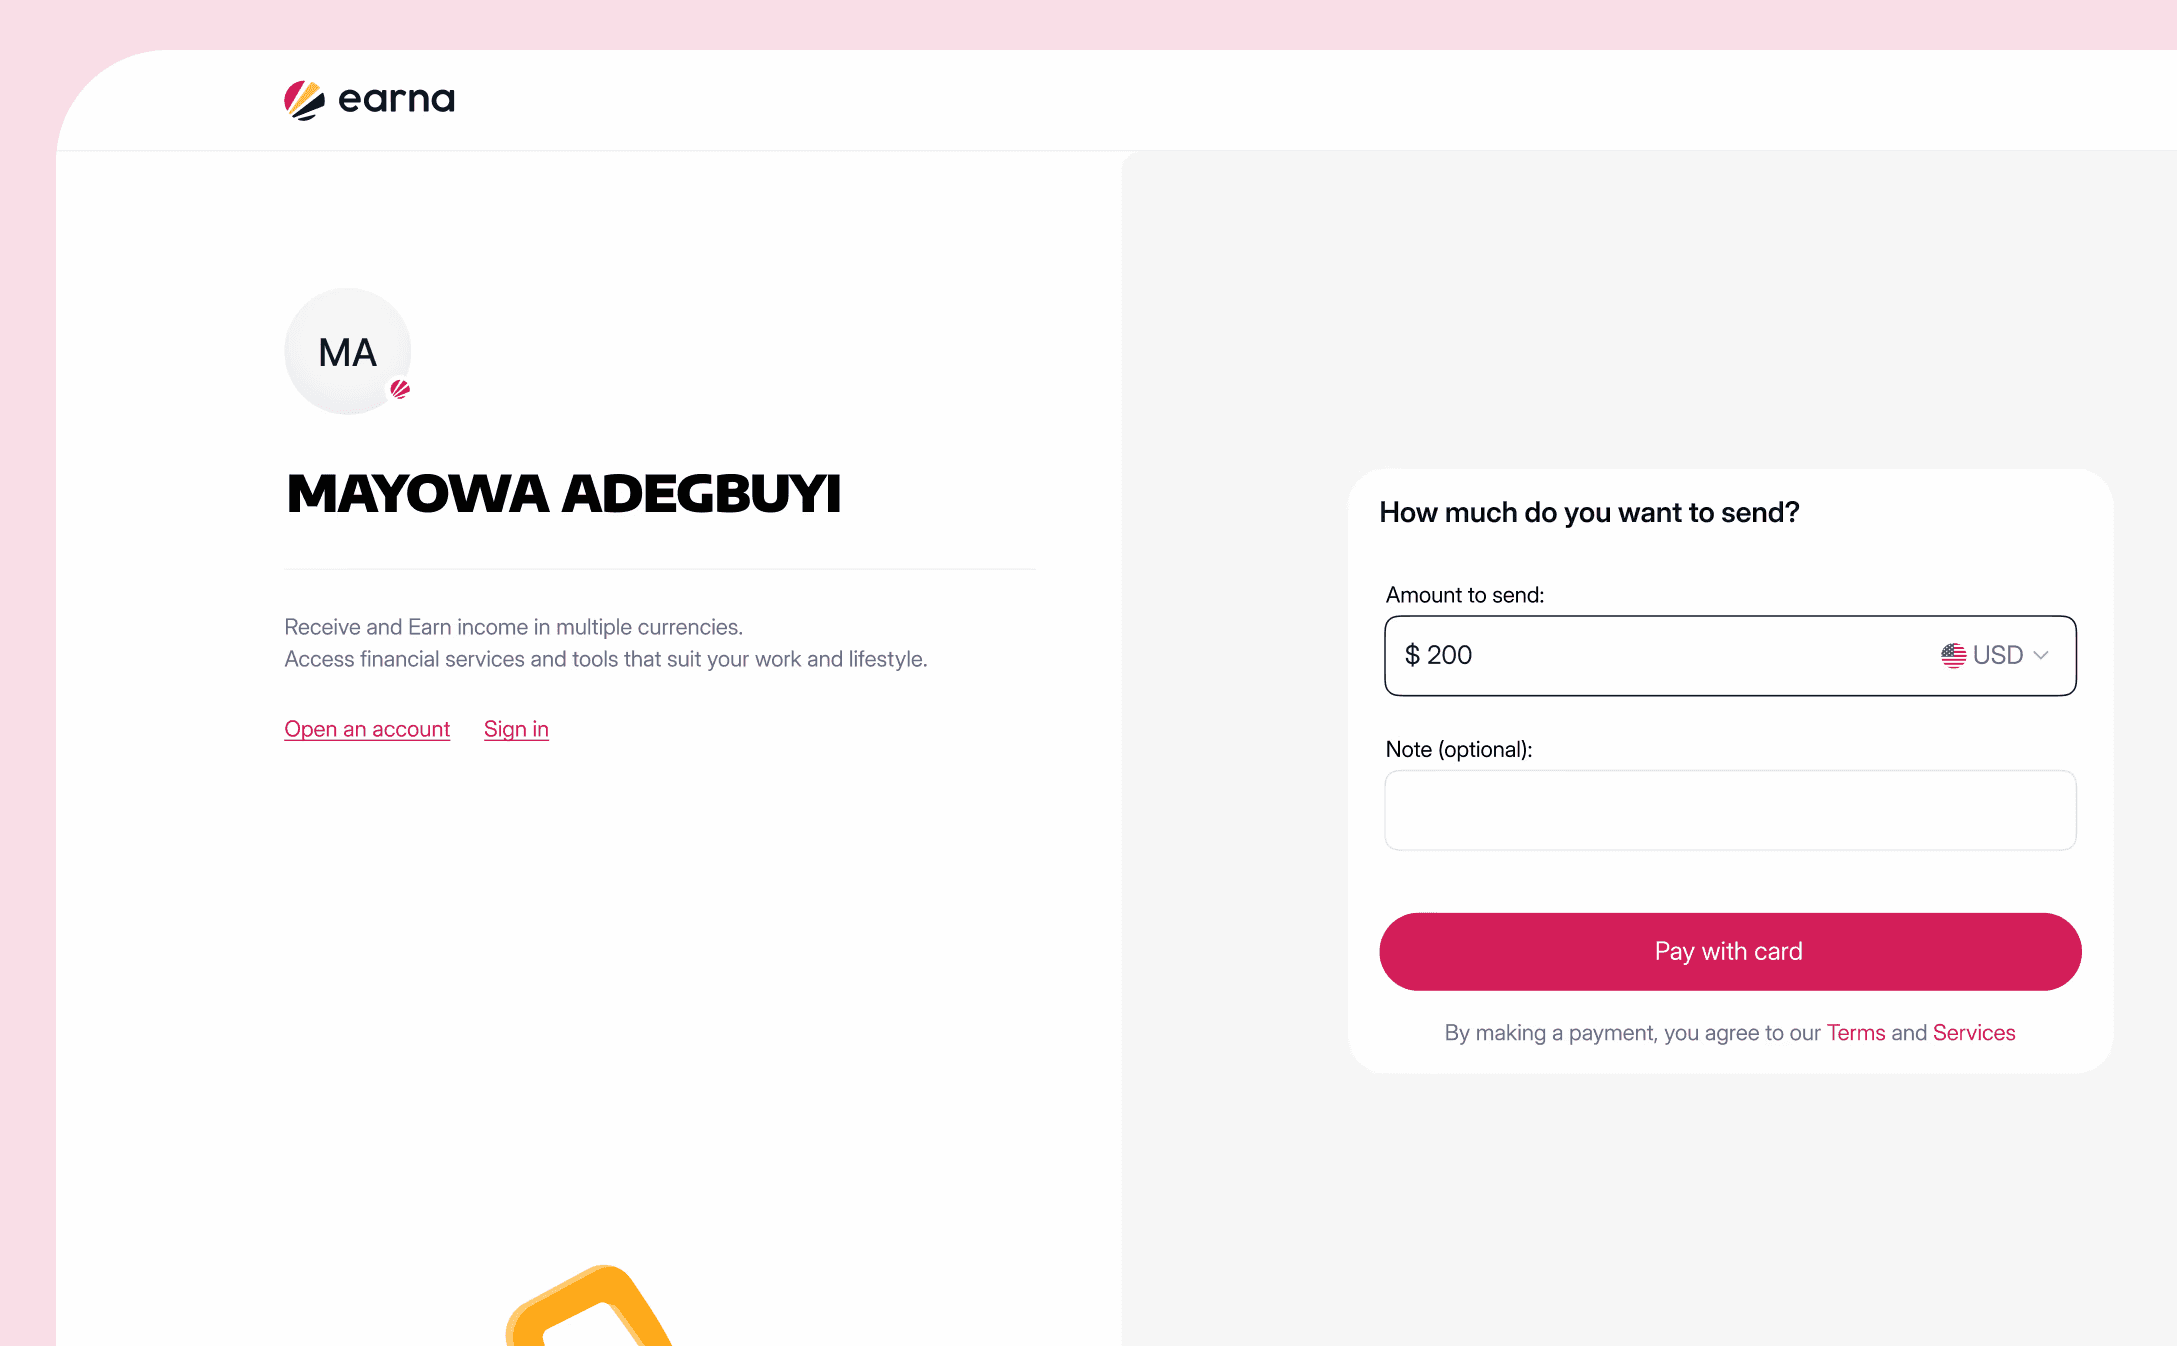
Task: Click the Sign in link
Action: tap(516, 729)
